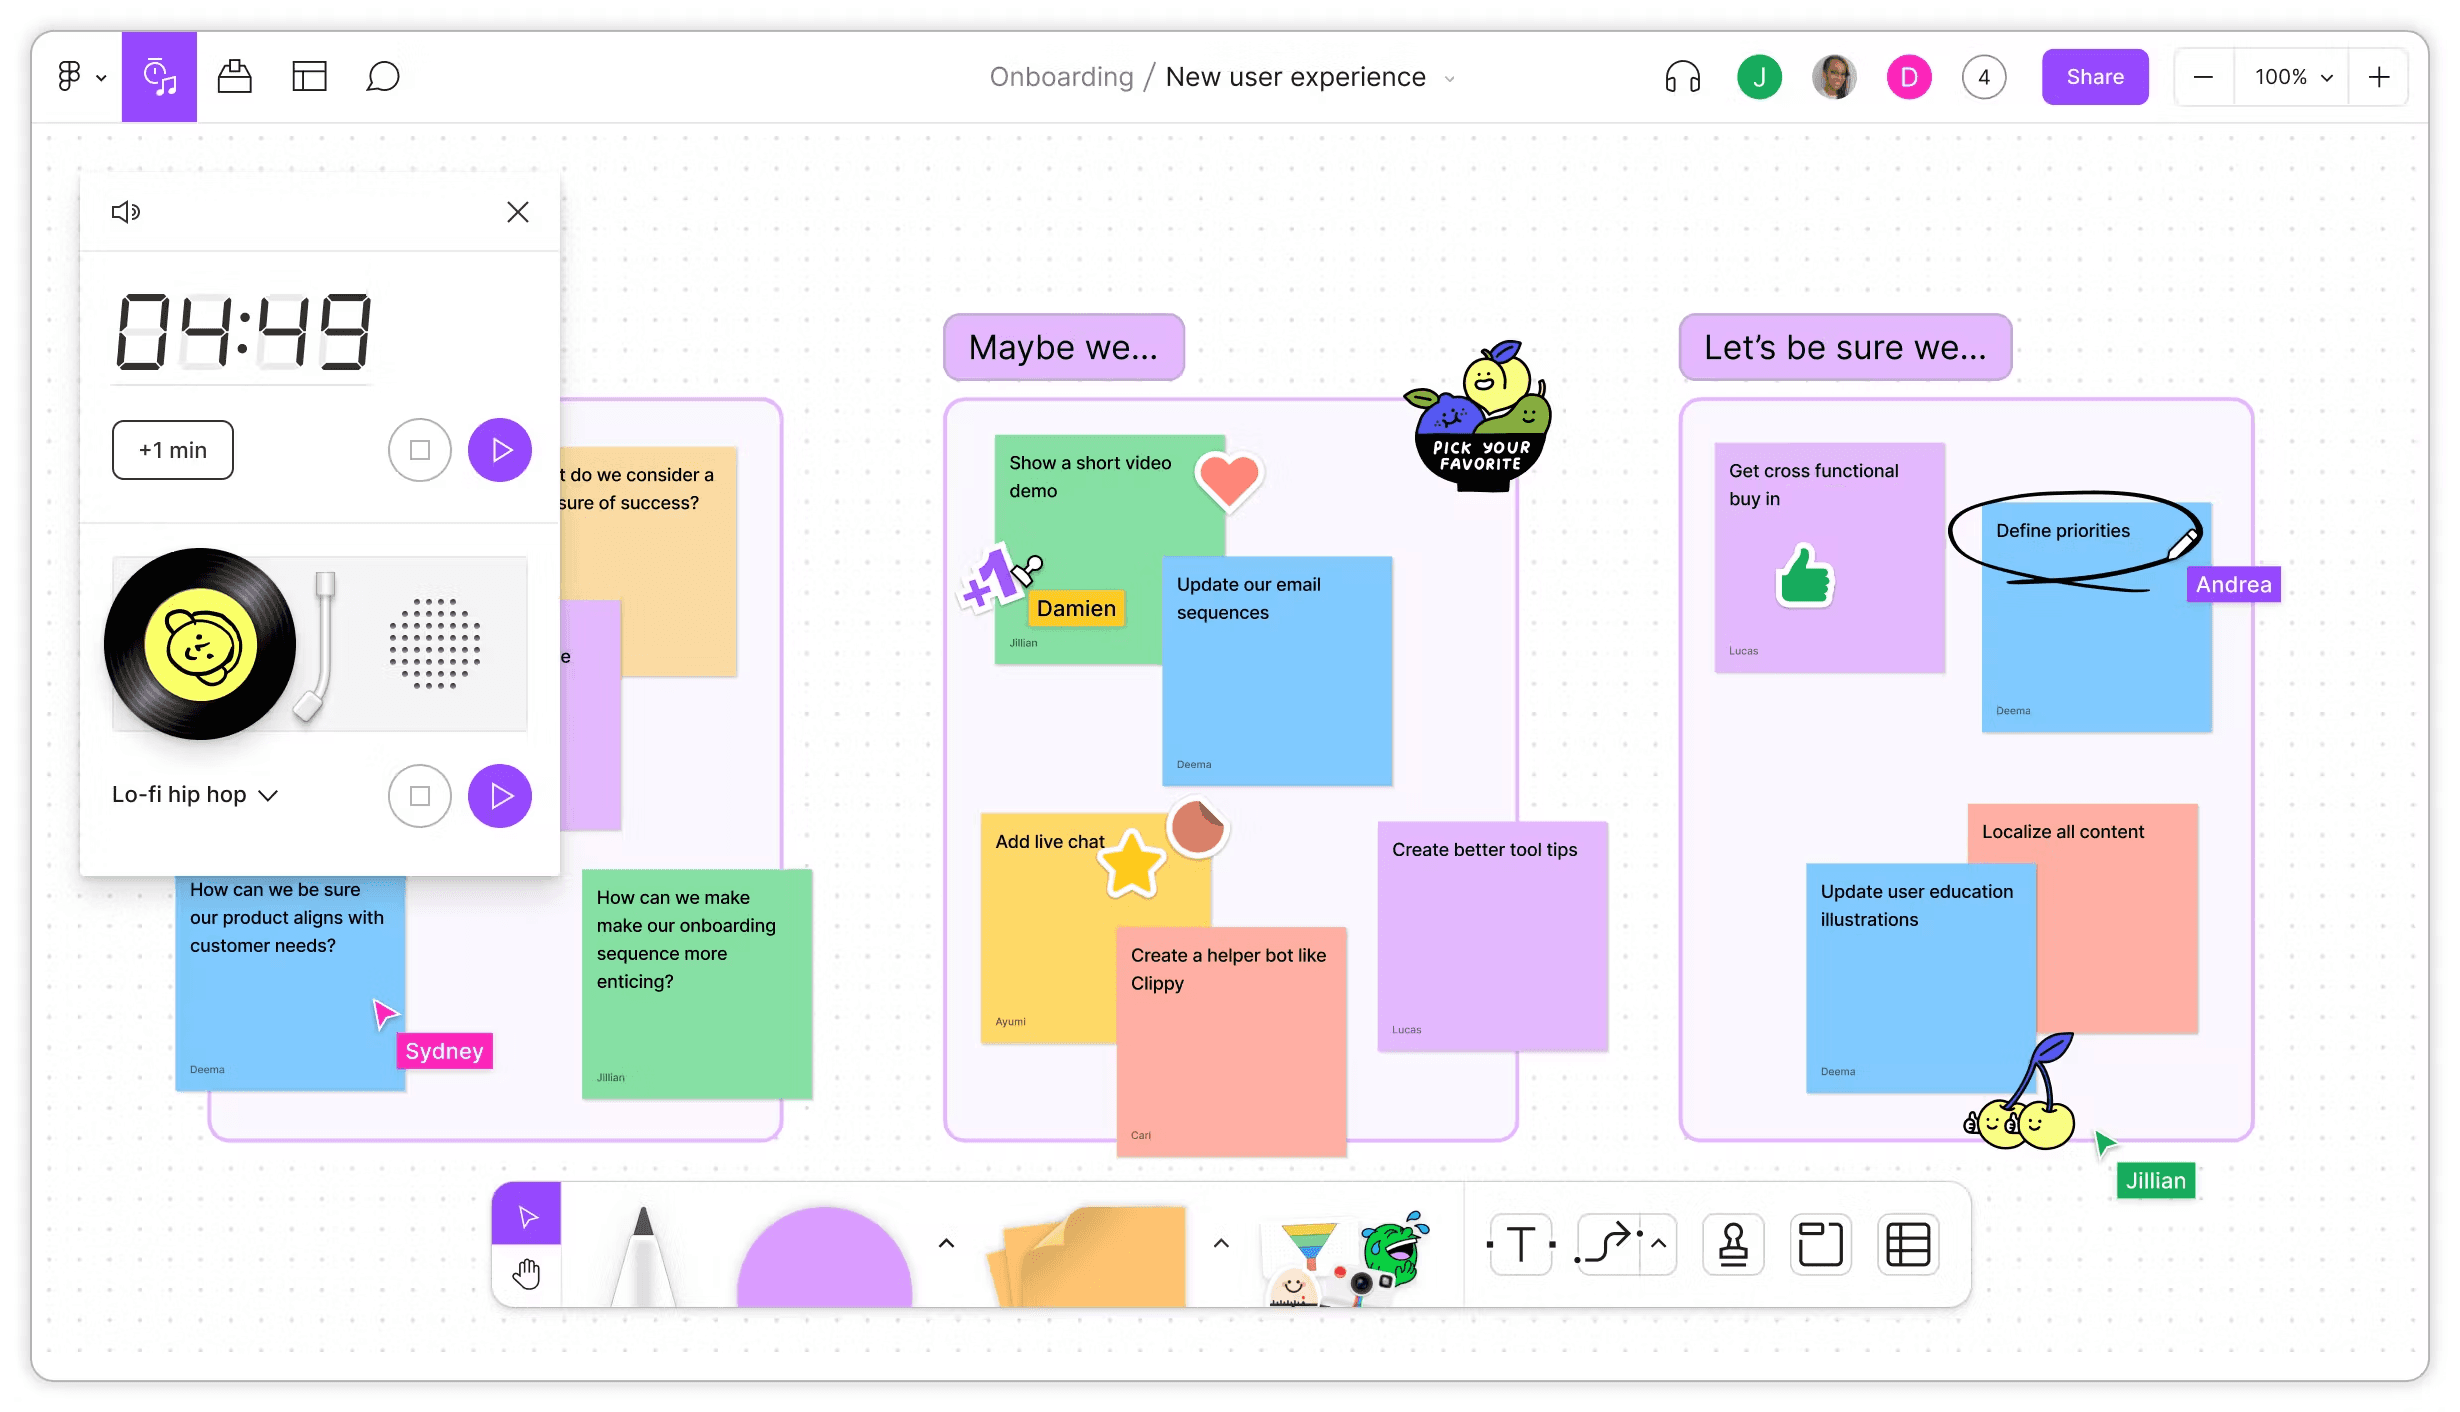Click the vinyl record thumbnail

tap(200, 644)
